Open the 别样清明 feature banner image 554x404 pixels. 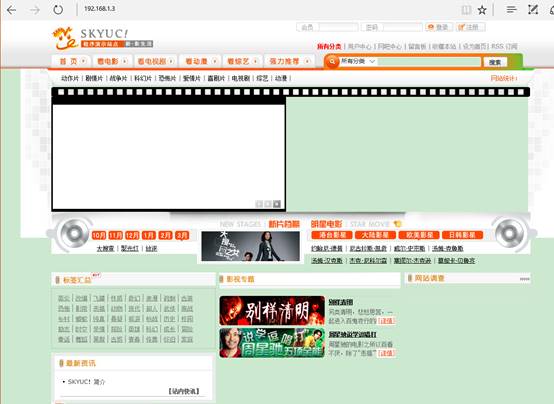(272, 311)
